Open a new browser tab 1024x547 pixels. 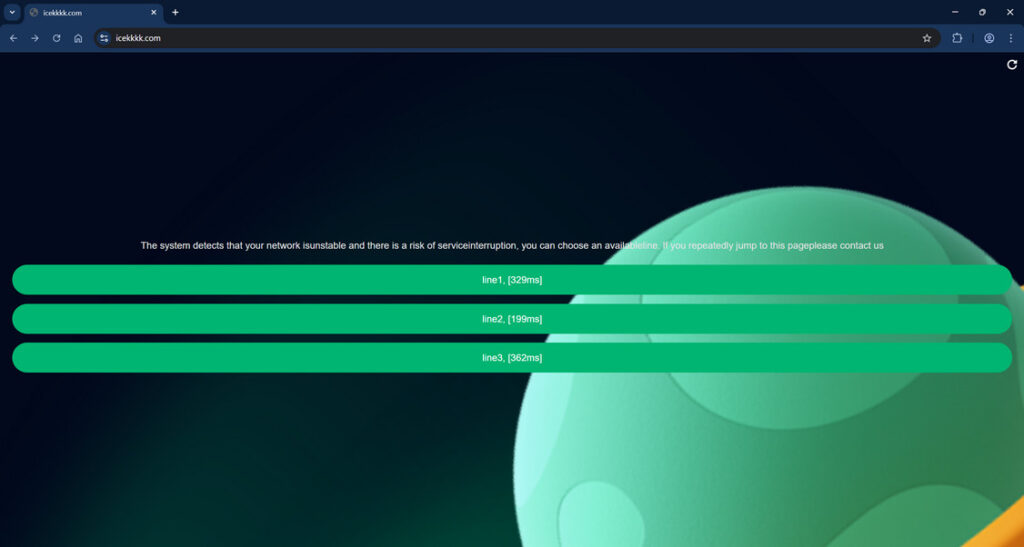click(175, 12)
